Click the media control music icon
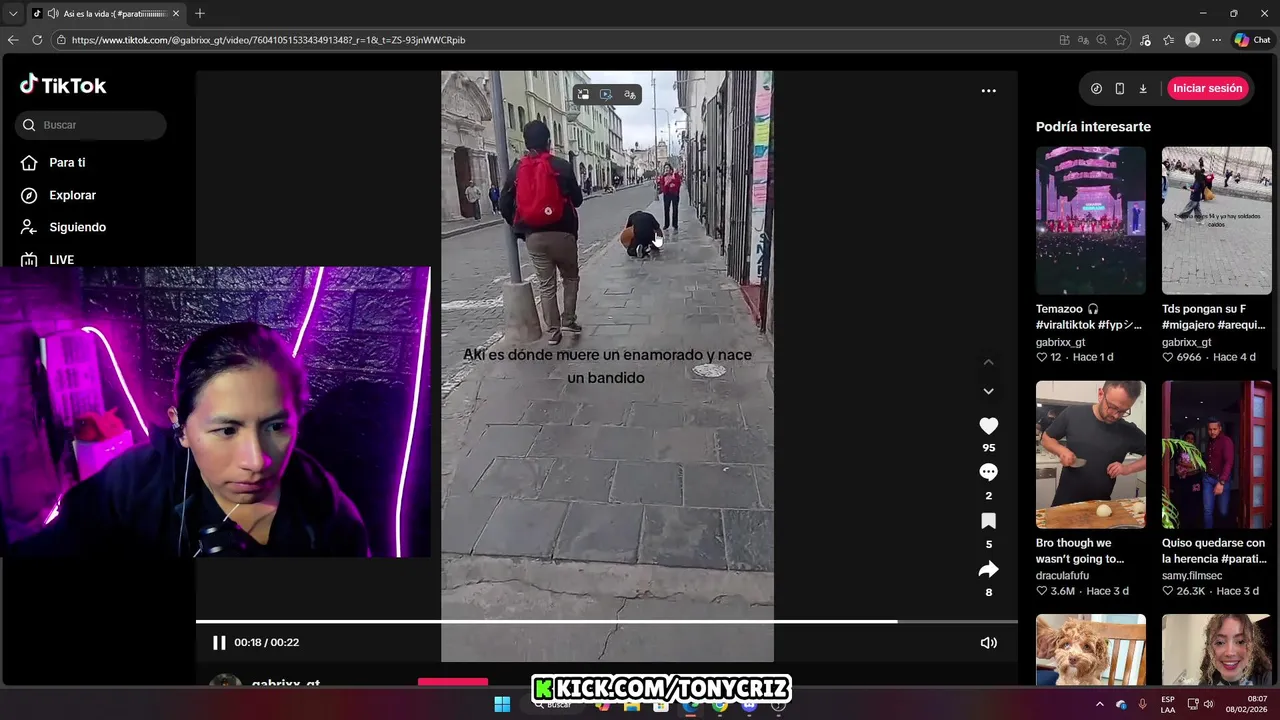The width and height of the screenshot is (1280, 720). (x=1145, y=40)
